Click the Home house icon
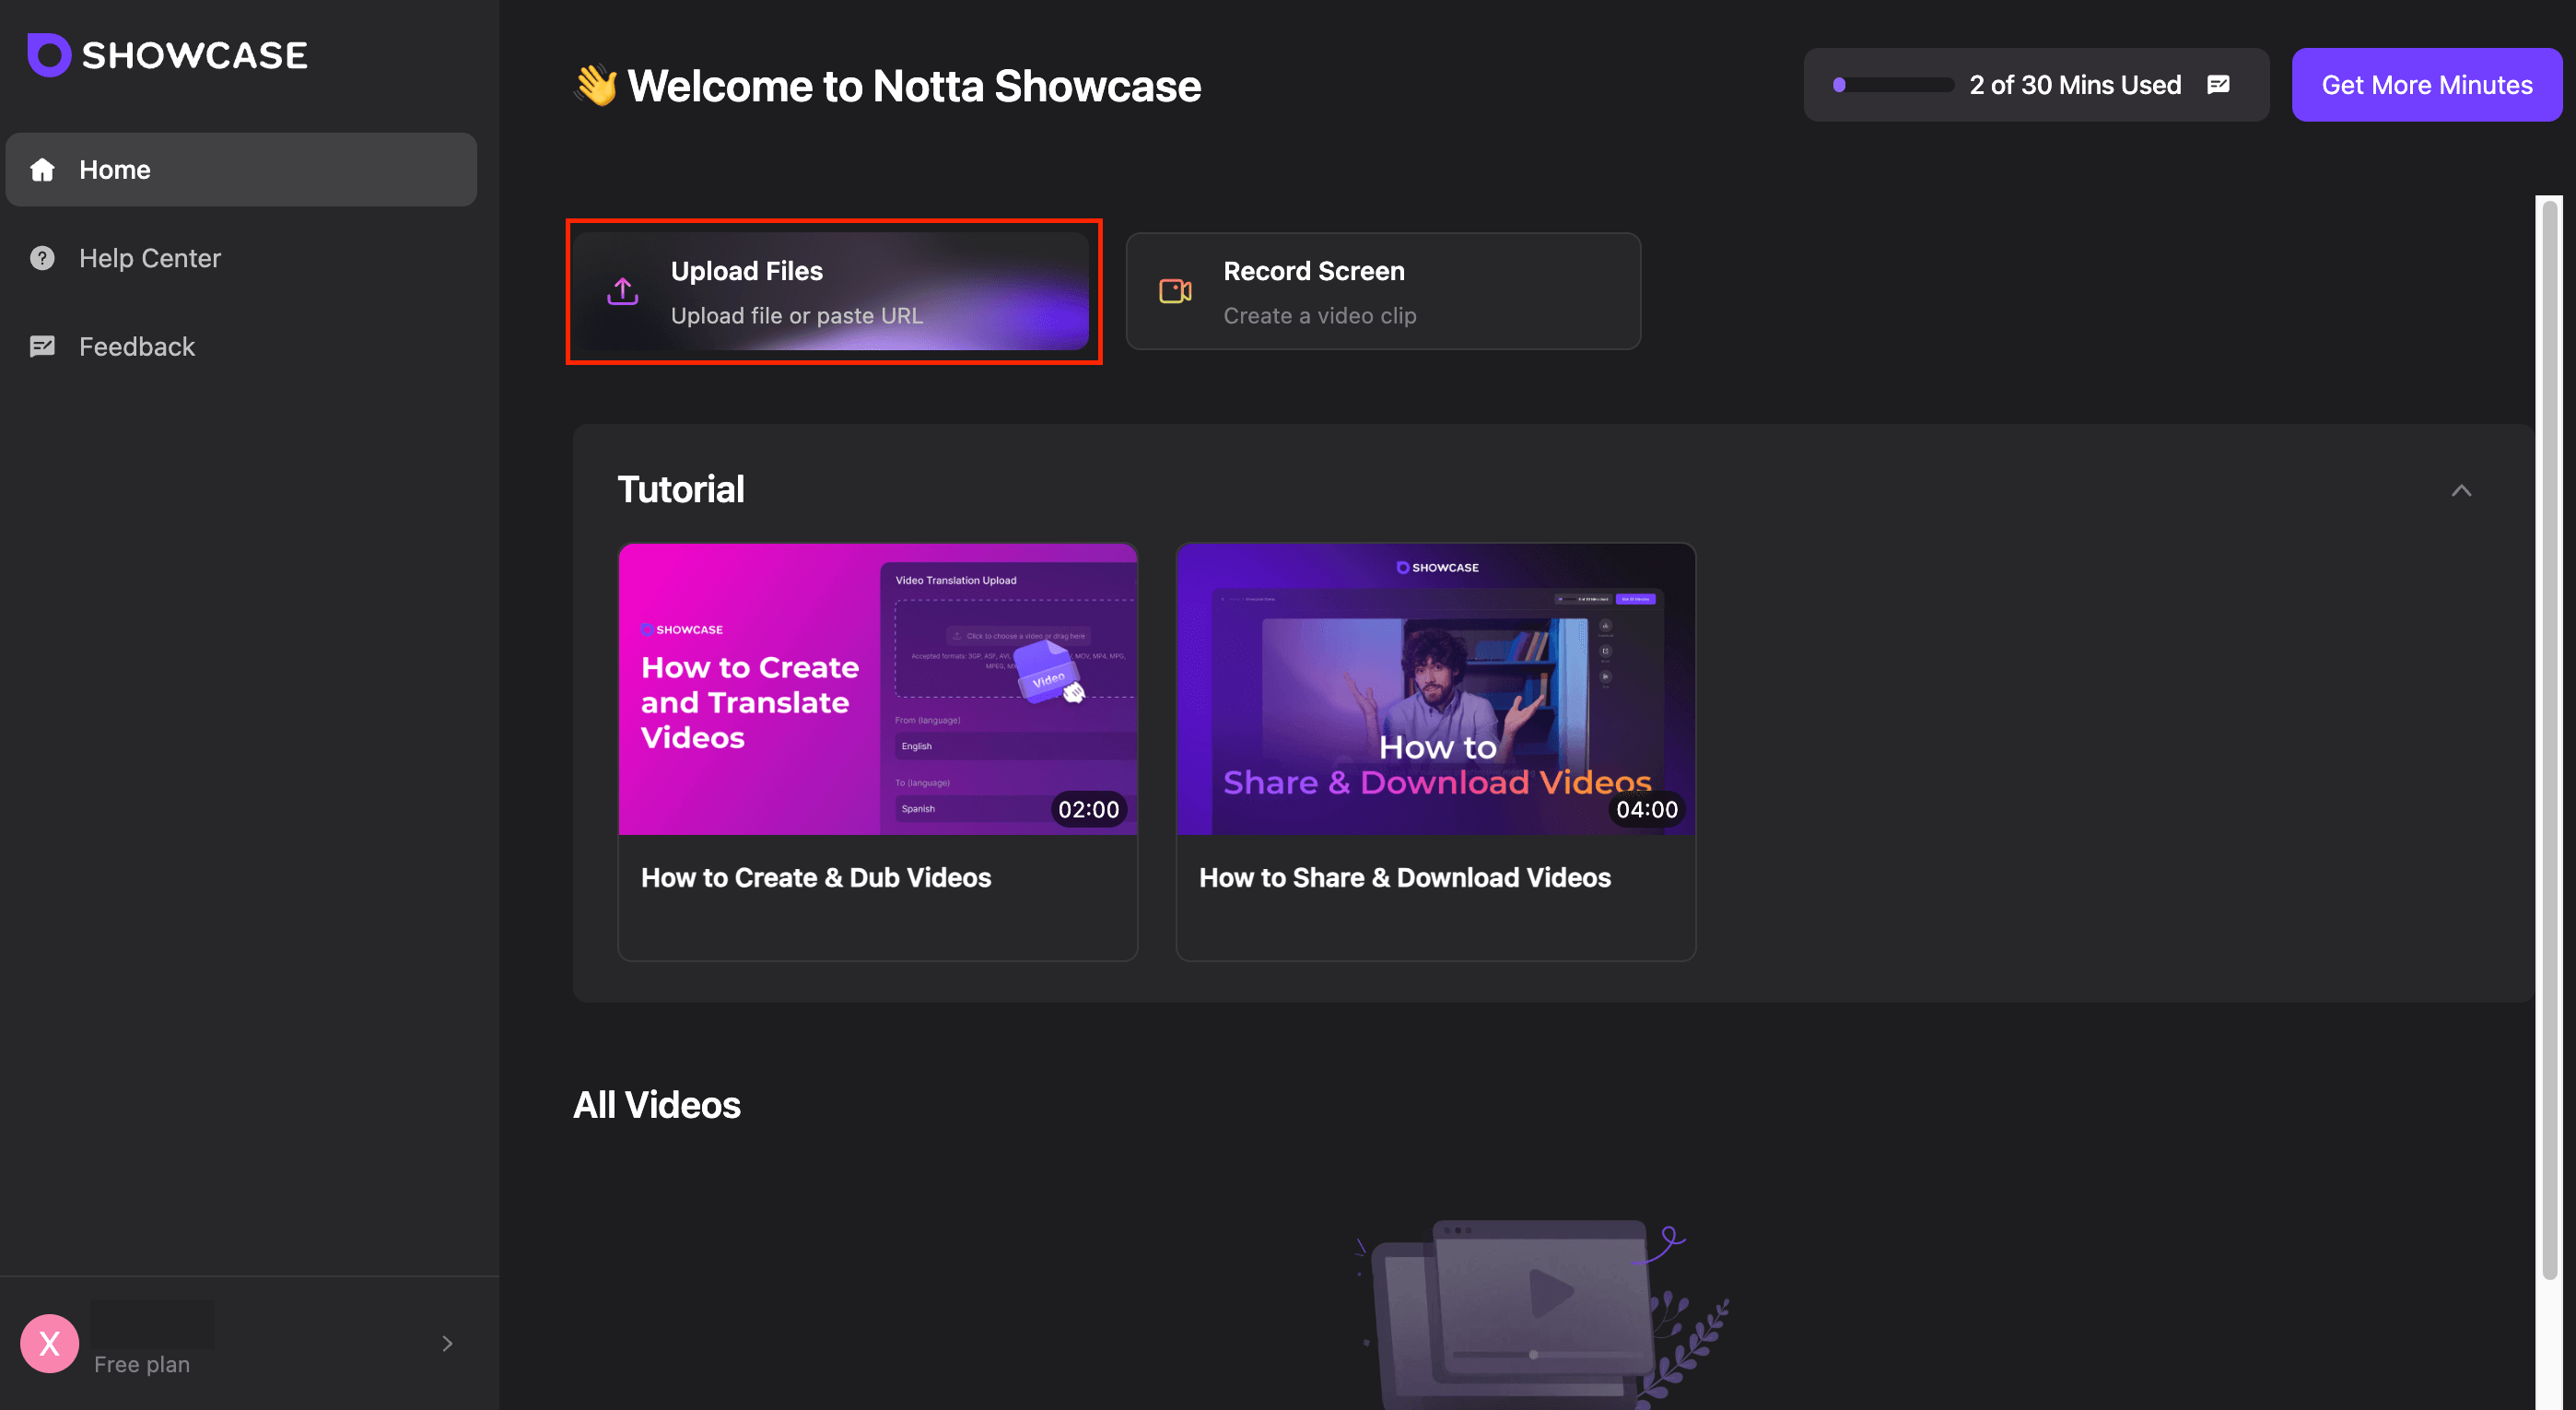Image resolution: width=2576 pixels, height=1410 pixels. [42, 170]
